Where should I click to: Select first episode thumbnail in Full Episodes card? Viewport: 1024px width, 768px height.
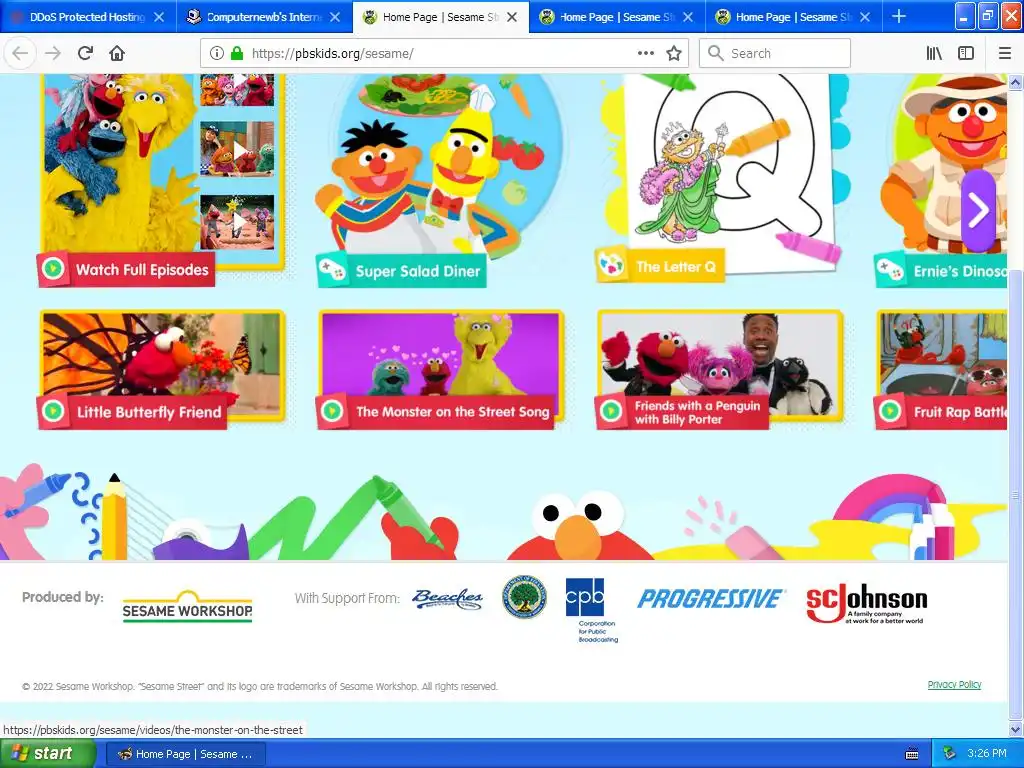237,90
